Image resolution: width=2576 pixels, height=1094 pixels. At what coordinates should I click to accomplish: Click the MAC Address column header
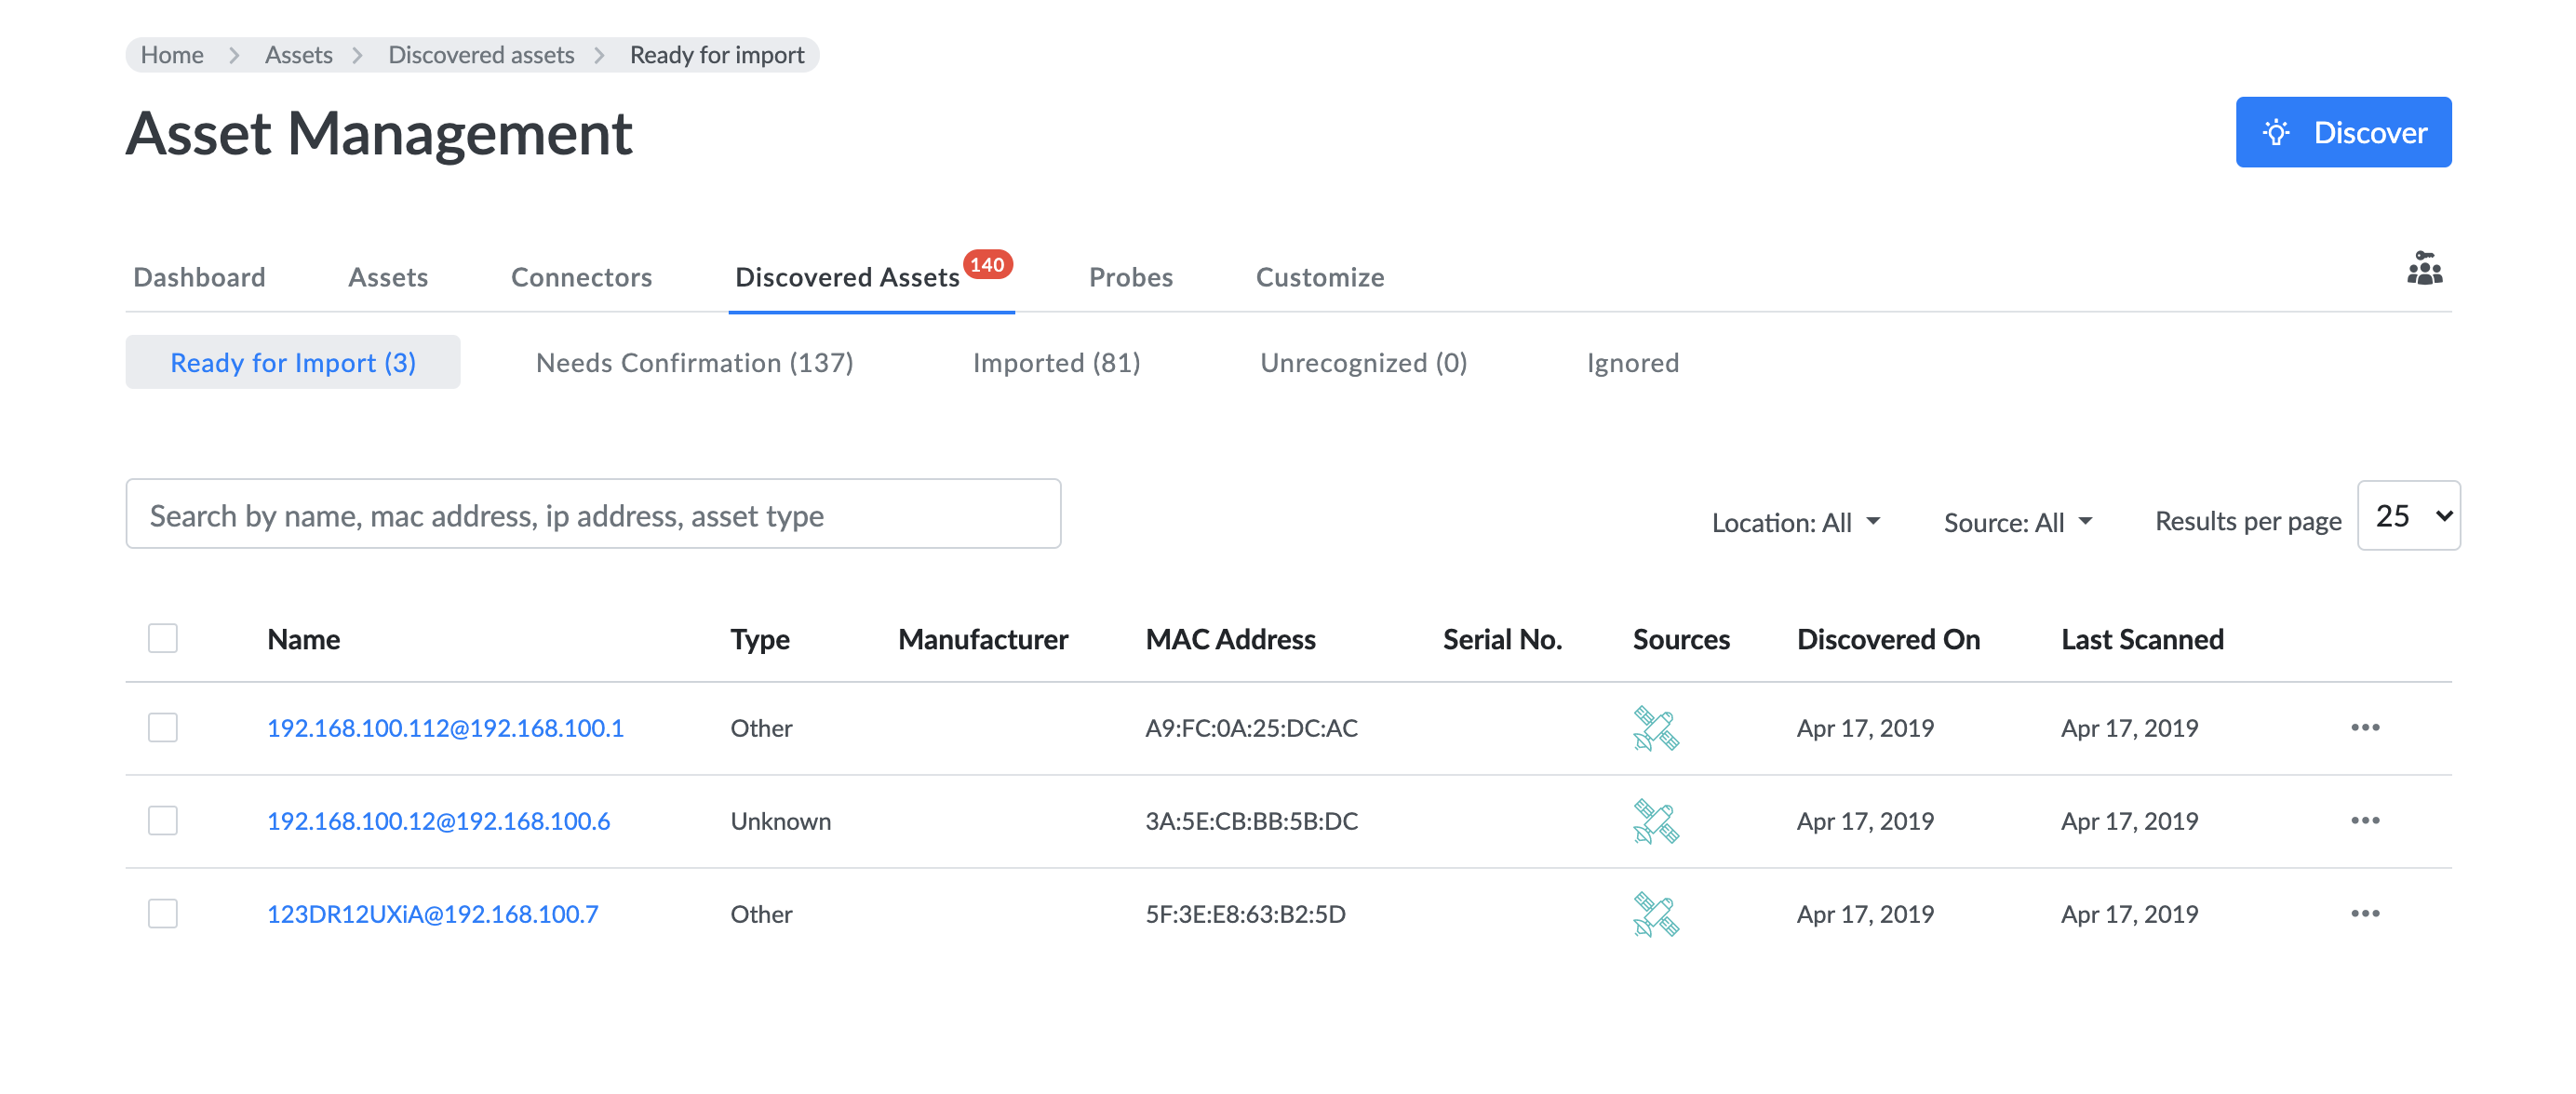tap(1230, 639)
